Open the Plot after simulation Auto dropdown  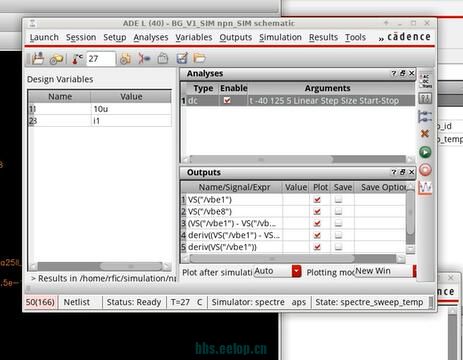click(x=296, y=271)
